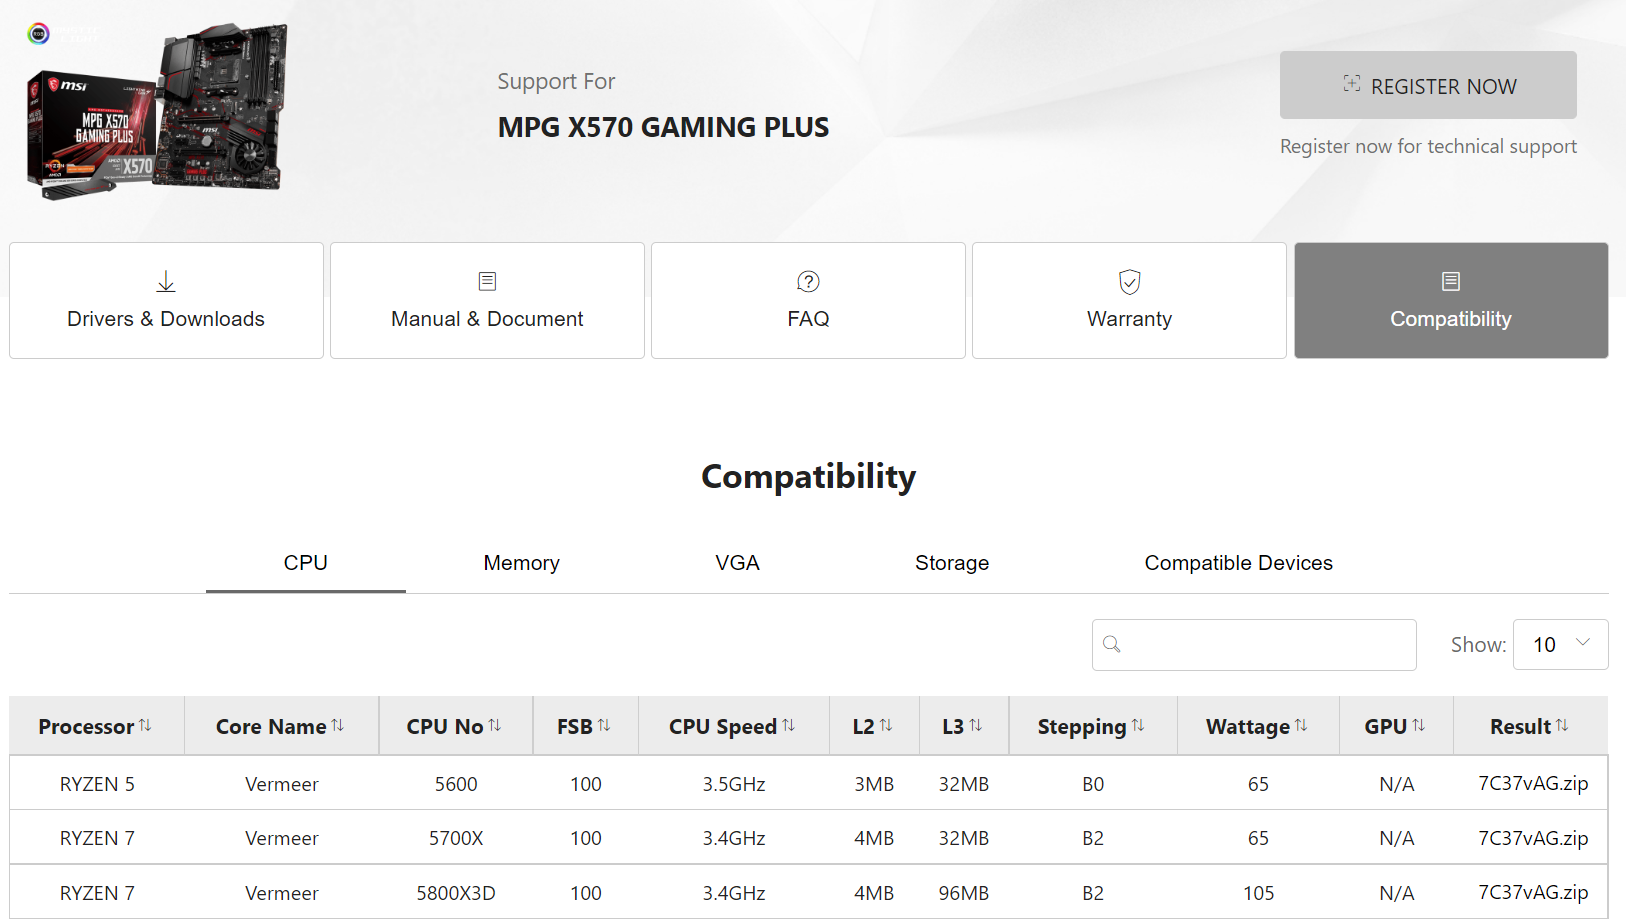Switch to the Memory tab

point(521,563)
